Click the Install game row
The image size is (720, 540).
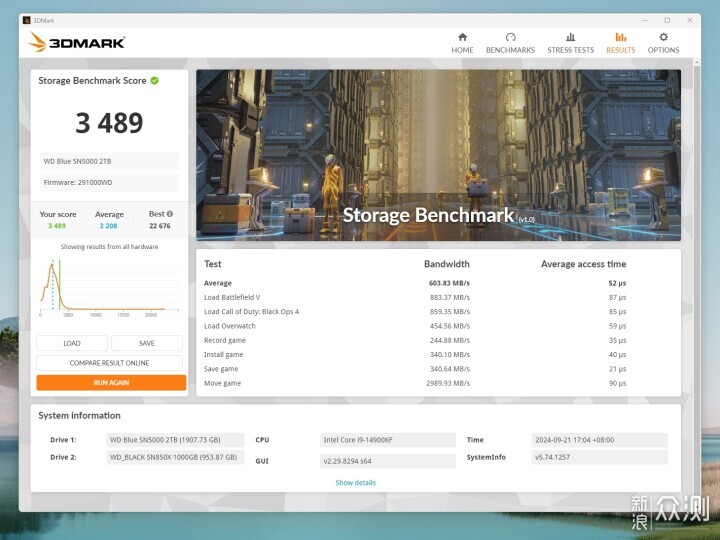[x=415, y=354]
